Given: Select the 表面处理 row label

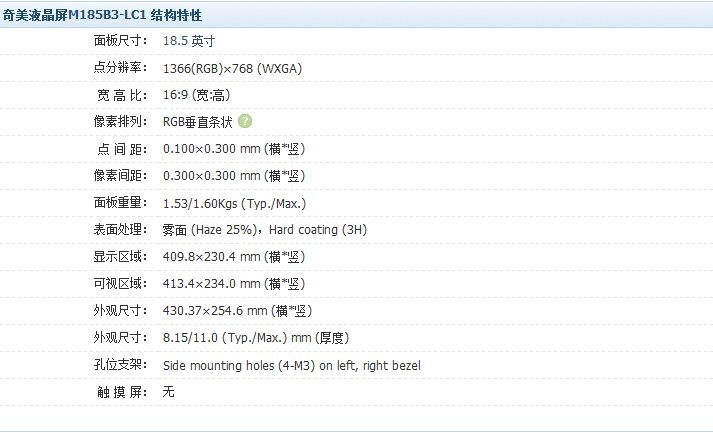Looking at the screenshot, I should pyautogui.click(x=120, y=230).
